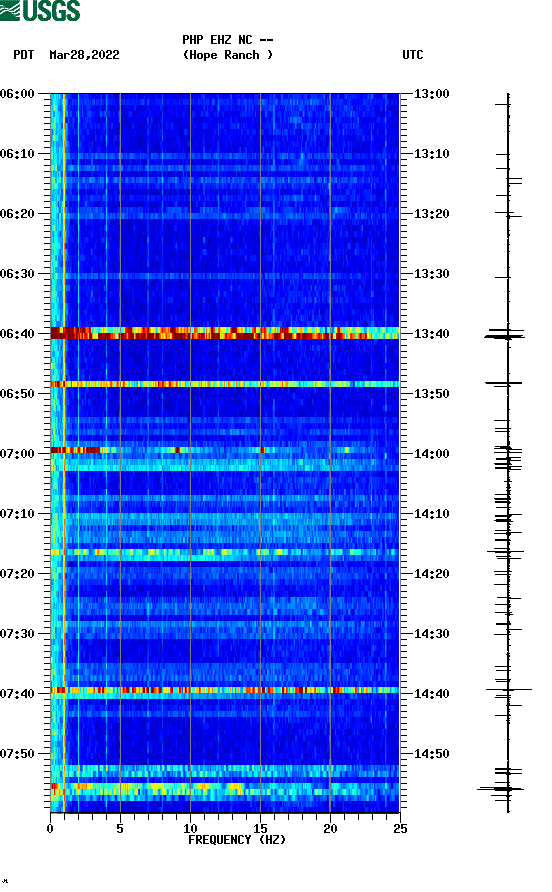Click the 06:00 PDT time label
This screenshot has width=552, height=892.
coord(18,94)
